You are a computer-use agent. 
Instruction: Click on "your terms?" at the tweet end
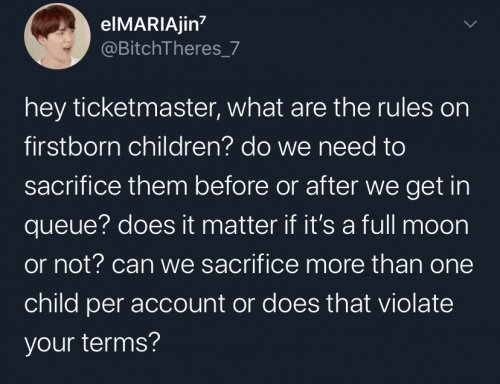(93, 343)
